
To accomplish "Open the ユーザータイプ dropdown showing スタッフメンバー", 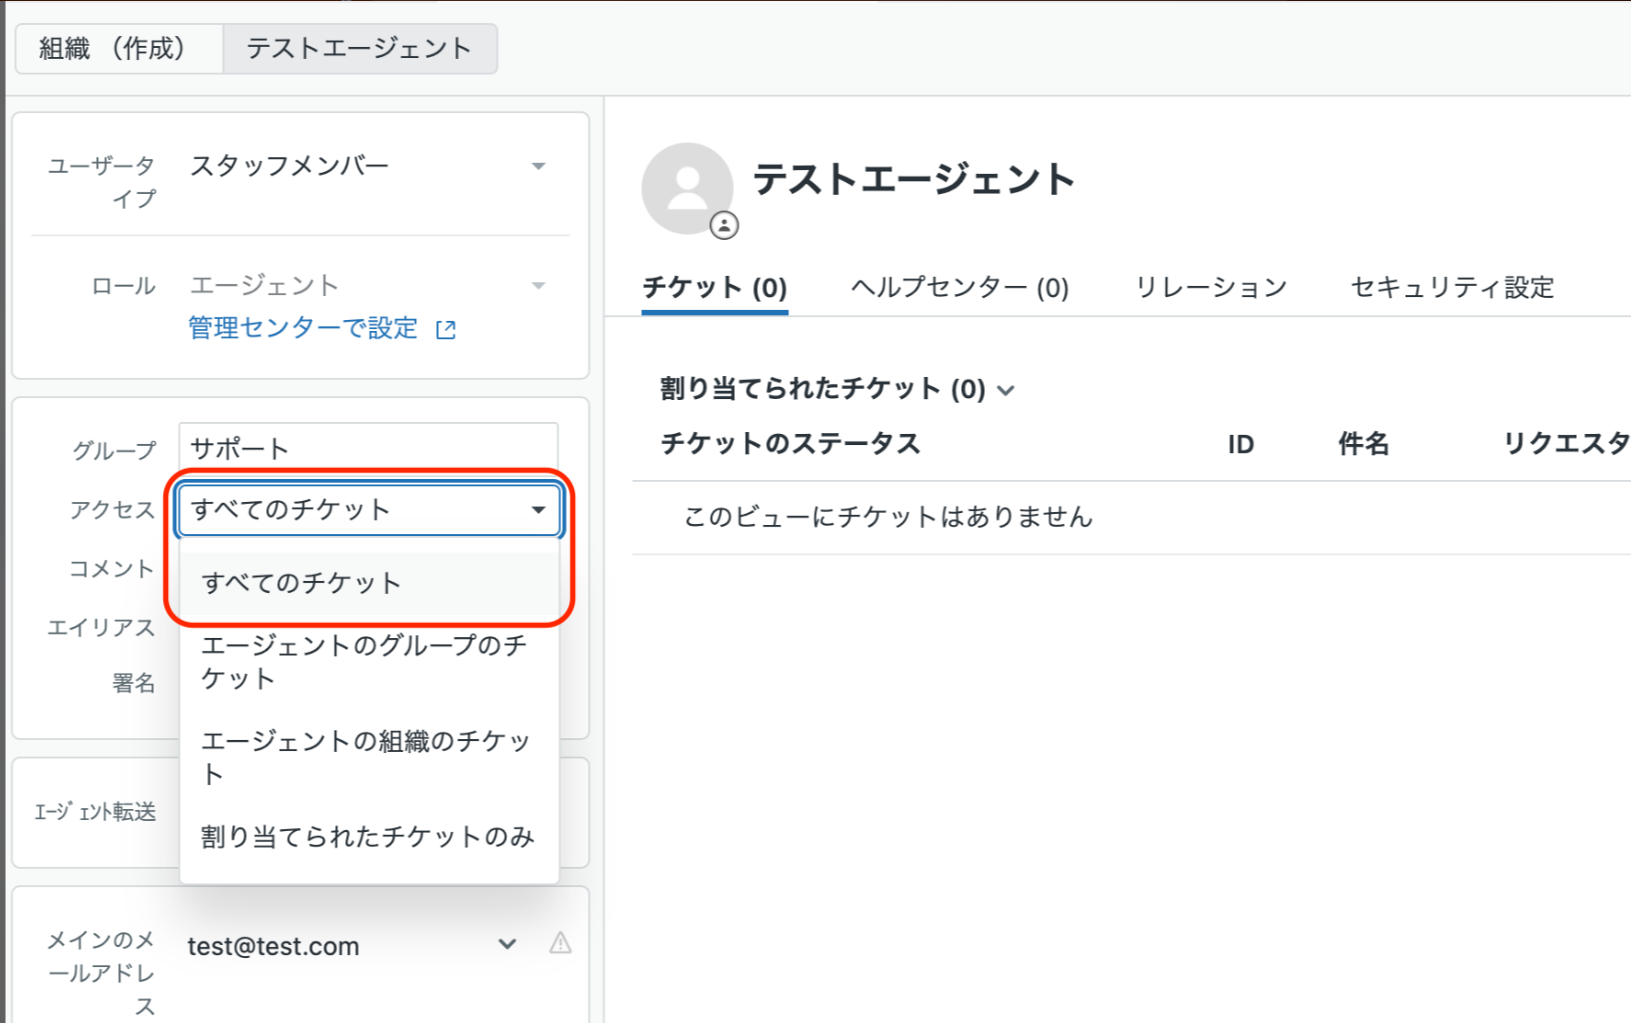I will tap(368, 166).
